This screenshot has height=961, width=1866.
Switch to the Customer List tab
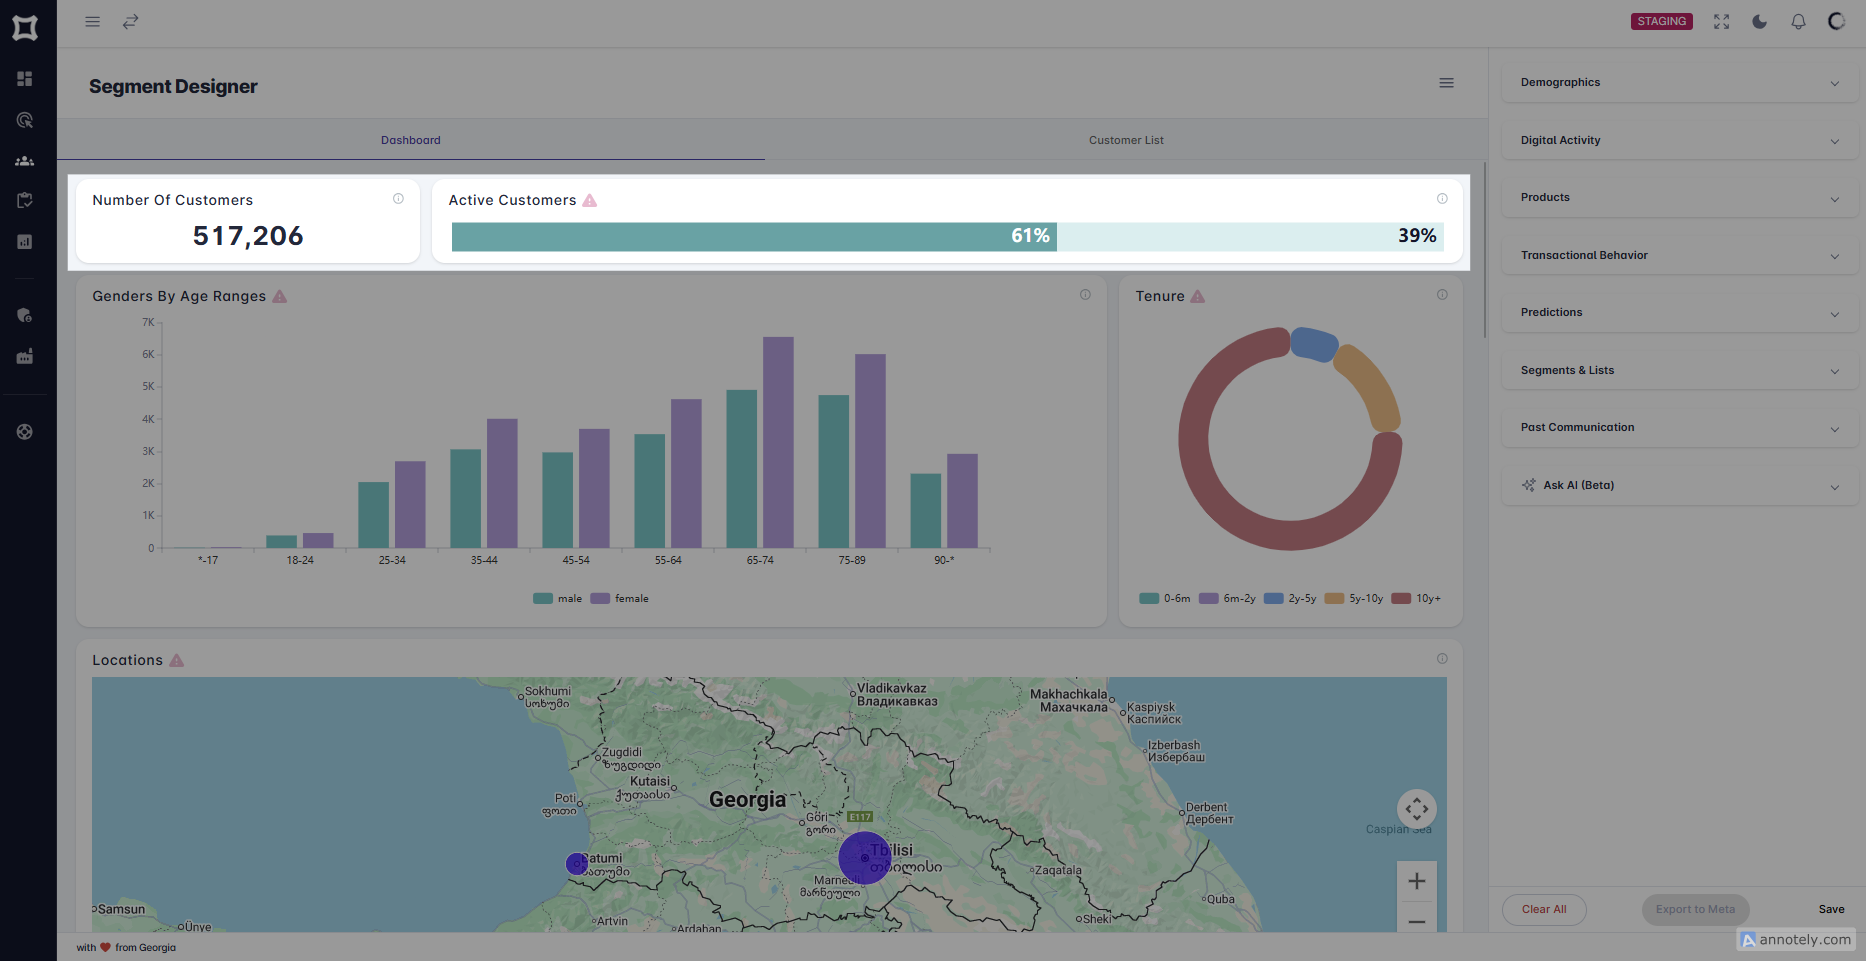(1126, 140)
